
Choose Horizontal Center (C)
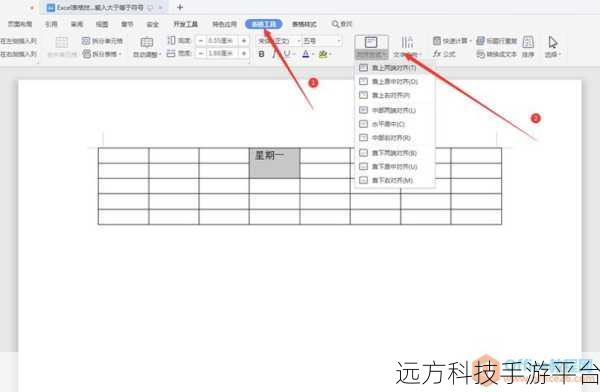tap(395, 124)
